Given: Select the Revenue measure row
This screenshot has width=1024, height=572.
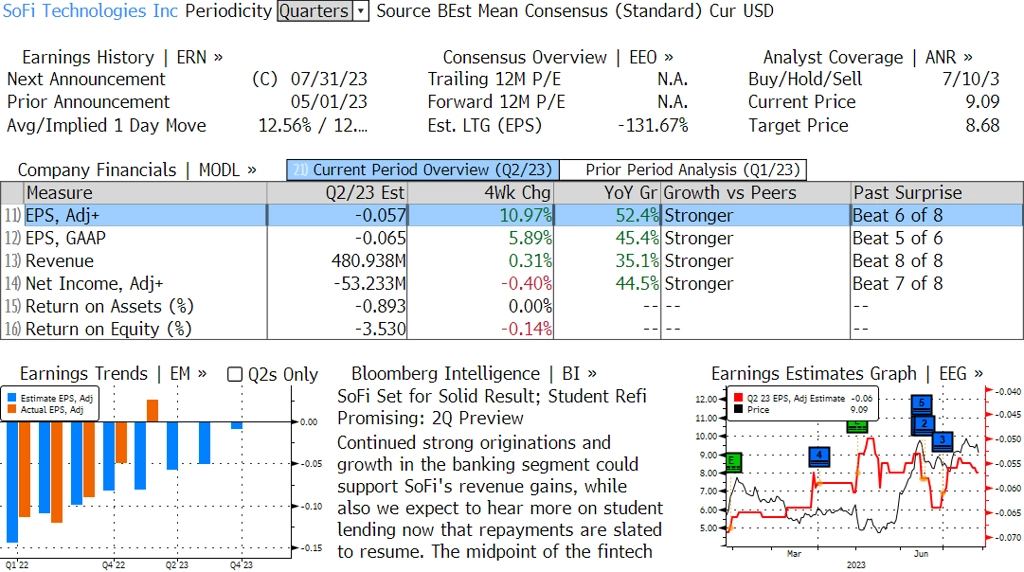Looking at the screenshot, I should pos(512,261).
